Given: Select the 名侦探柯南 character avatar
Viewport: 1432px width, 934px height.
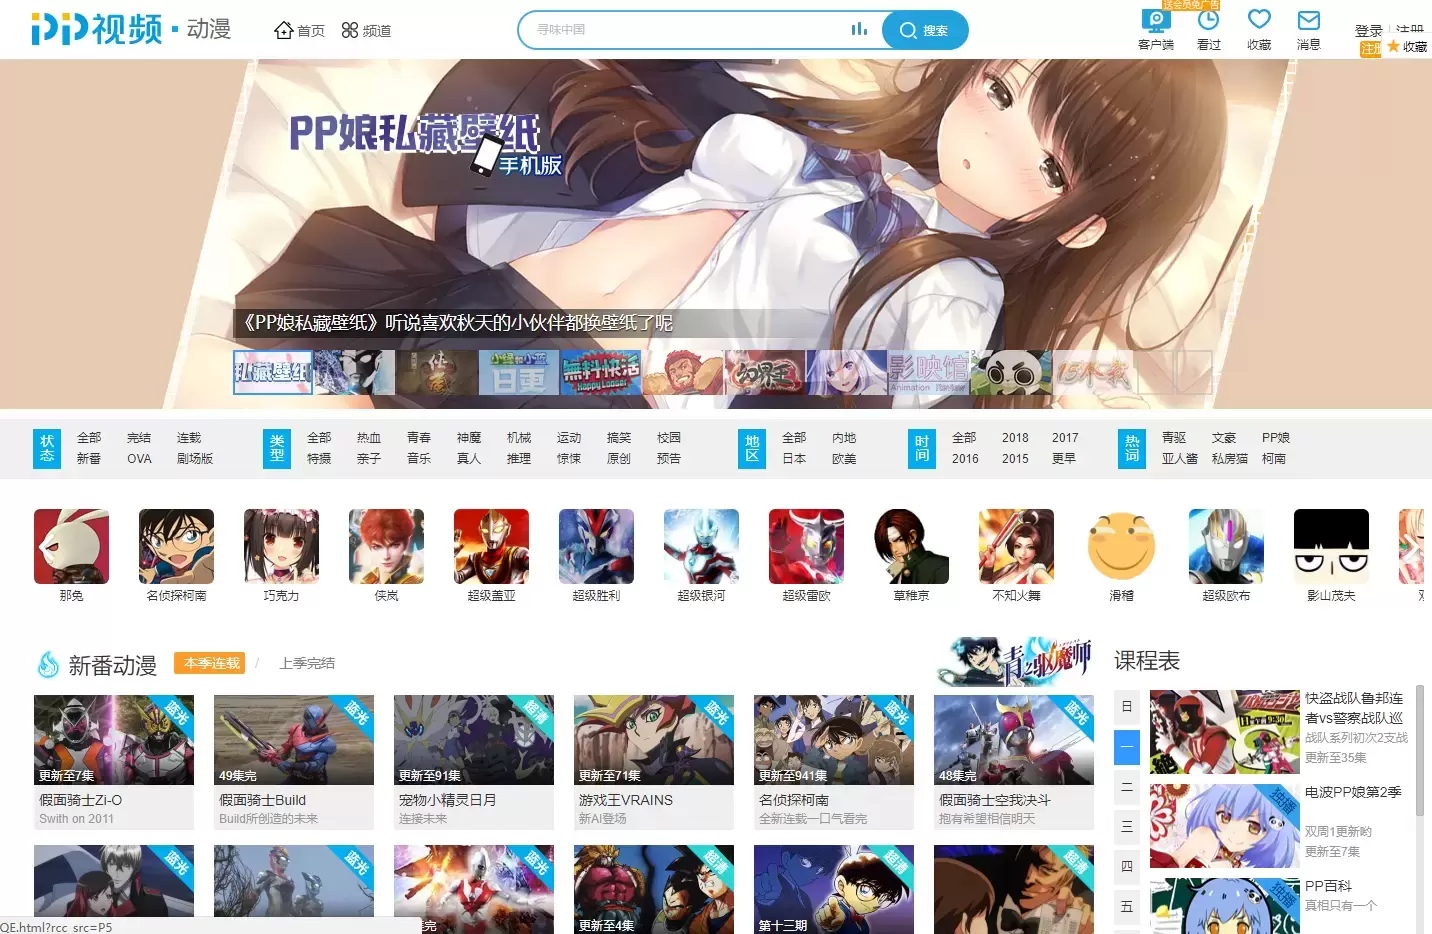Looking at the screenshot, I should click(176, 546).
